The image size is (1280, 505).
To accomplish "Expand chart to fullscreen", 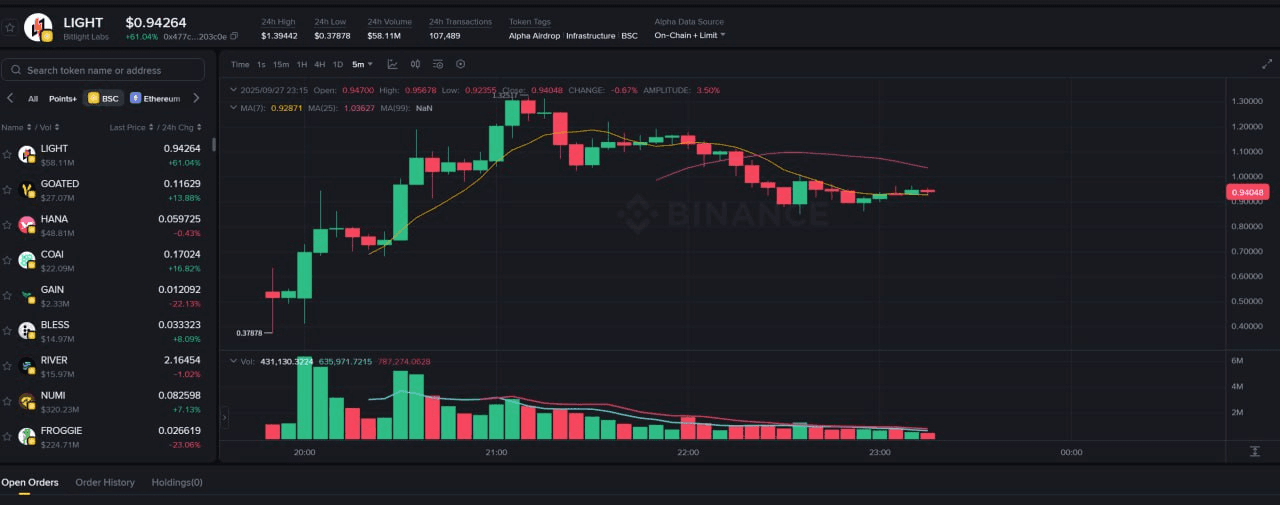I will click(x=1267, y=64).
